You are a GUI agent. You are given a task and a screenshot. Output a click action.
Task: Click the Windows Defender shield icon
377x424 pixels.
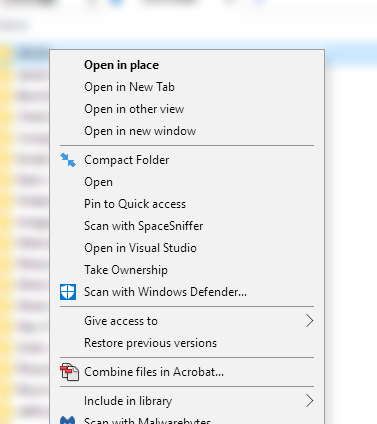68,292
